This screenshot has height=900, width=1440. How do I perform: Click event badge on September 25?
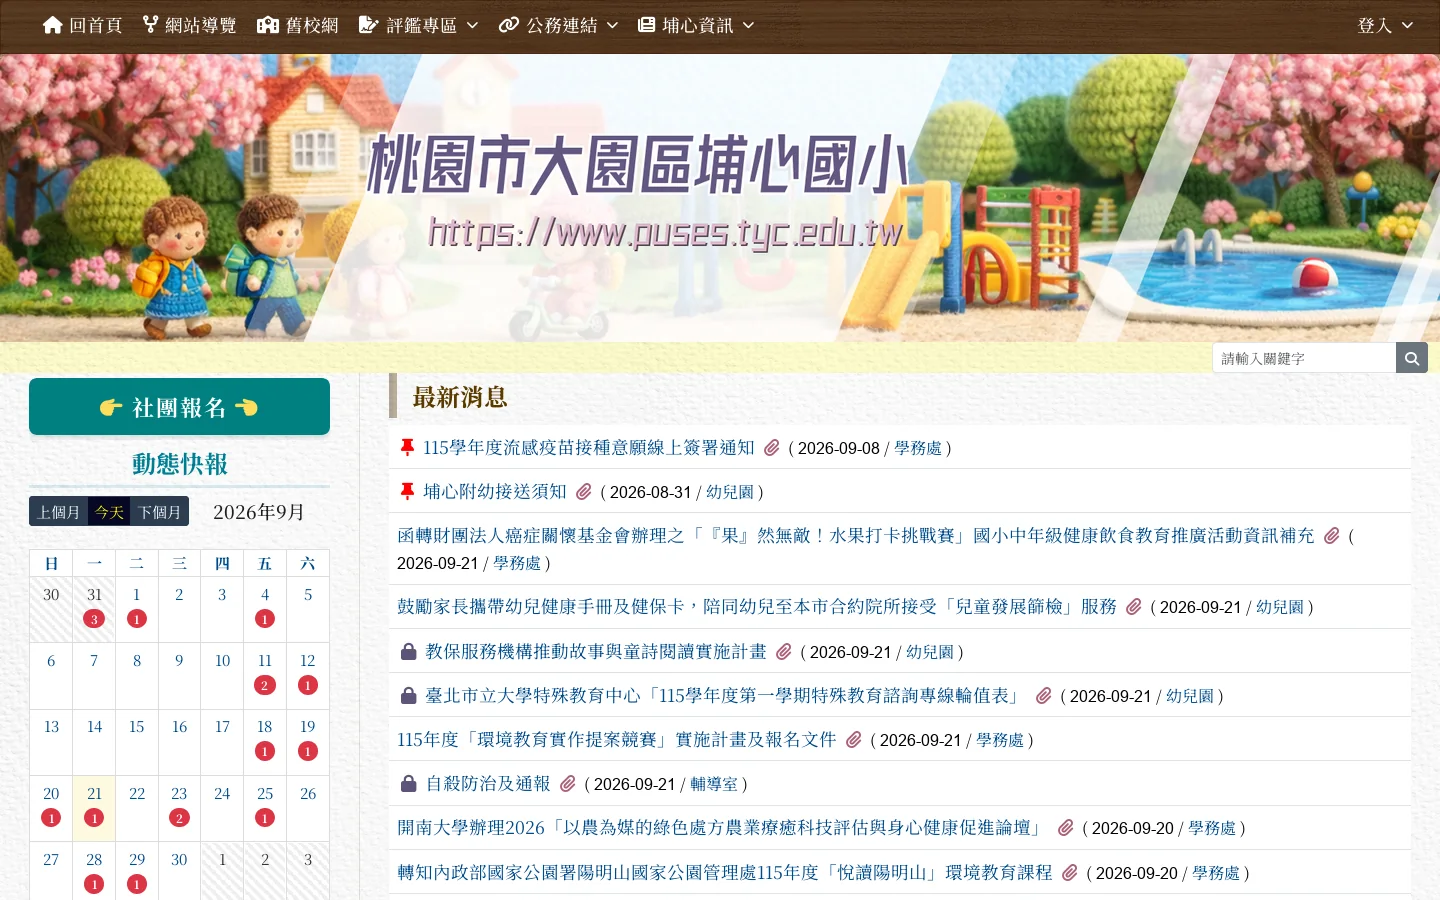tap(265, 818)
